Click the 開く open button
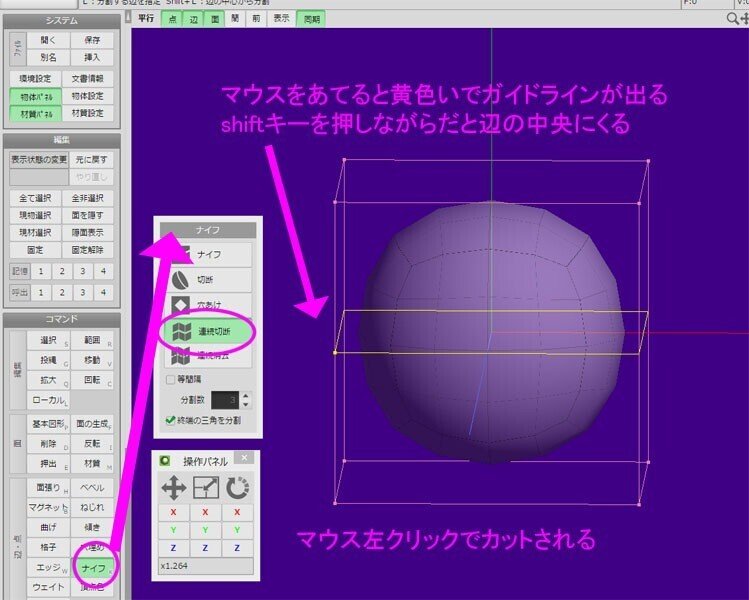749x600 pixels. [48, 40]
